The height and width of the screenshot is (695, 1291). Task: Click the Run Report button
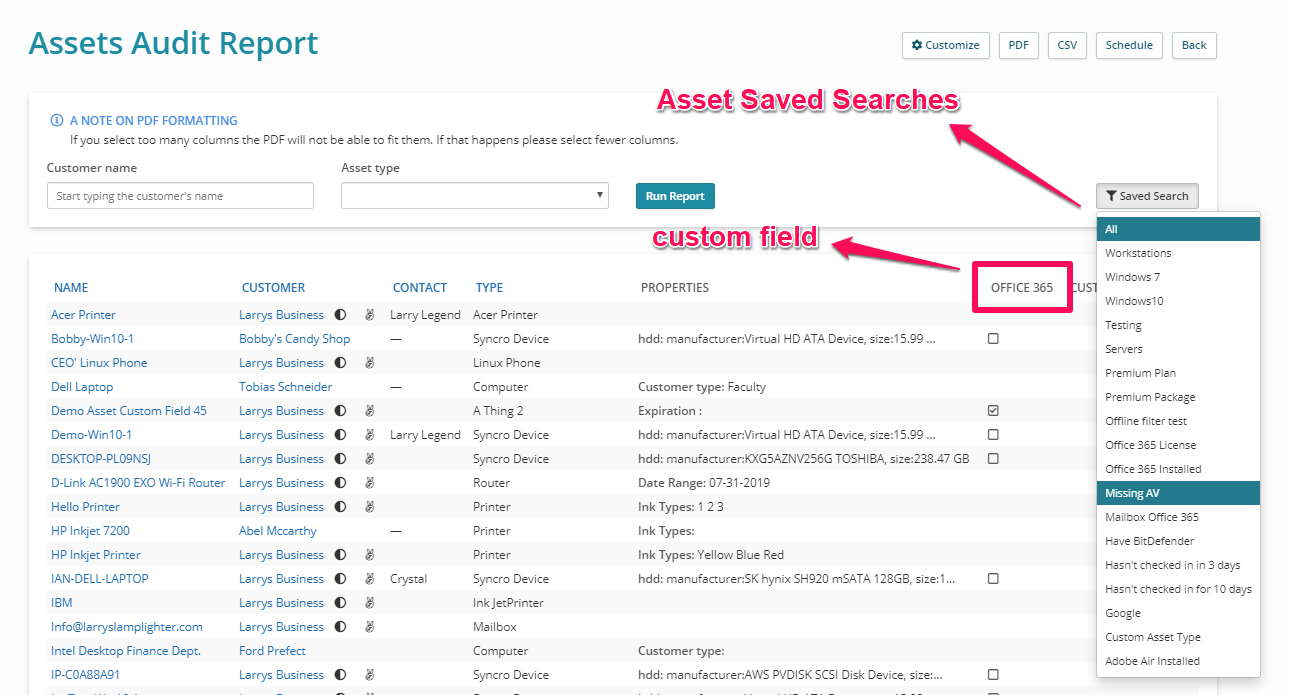click(675, 195)
